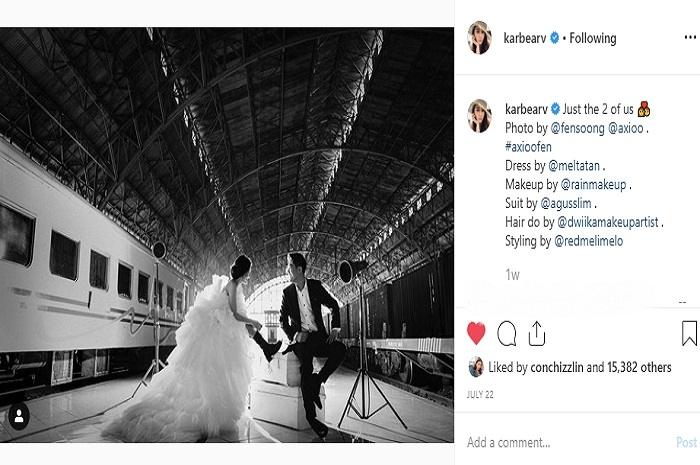
Task: Open the #axioofen hashtag
Action: tap(528, 147)
